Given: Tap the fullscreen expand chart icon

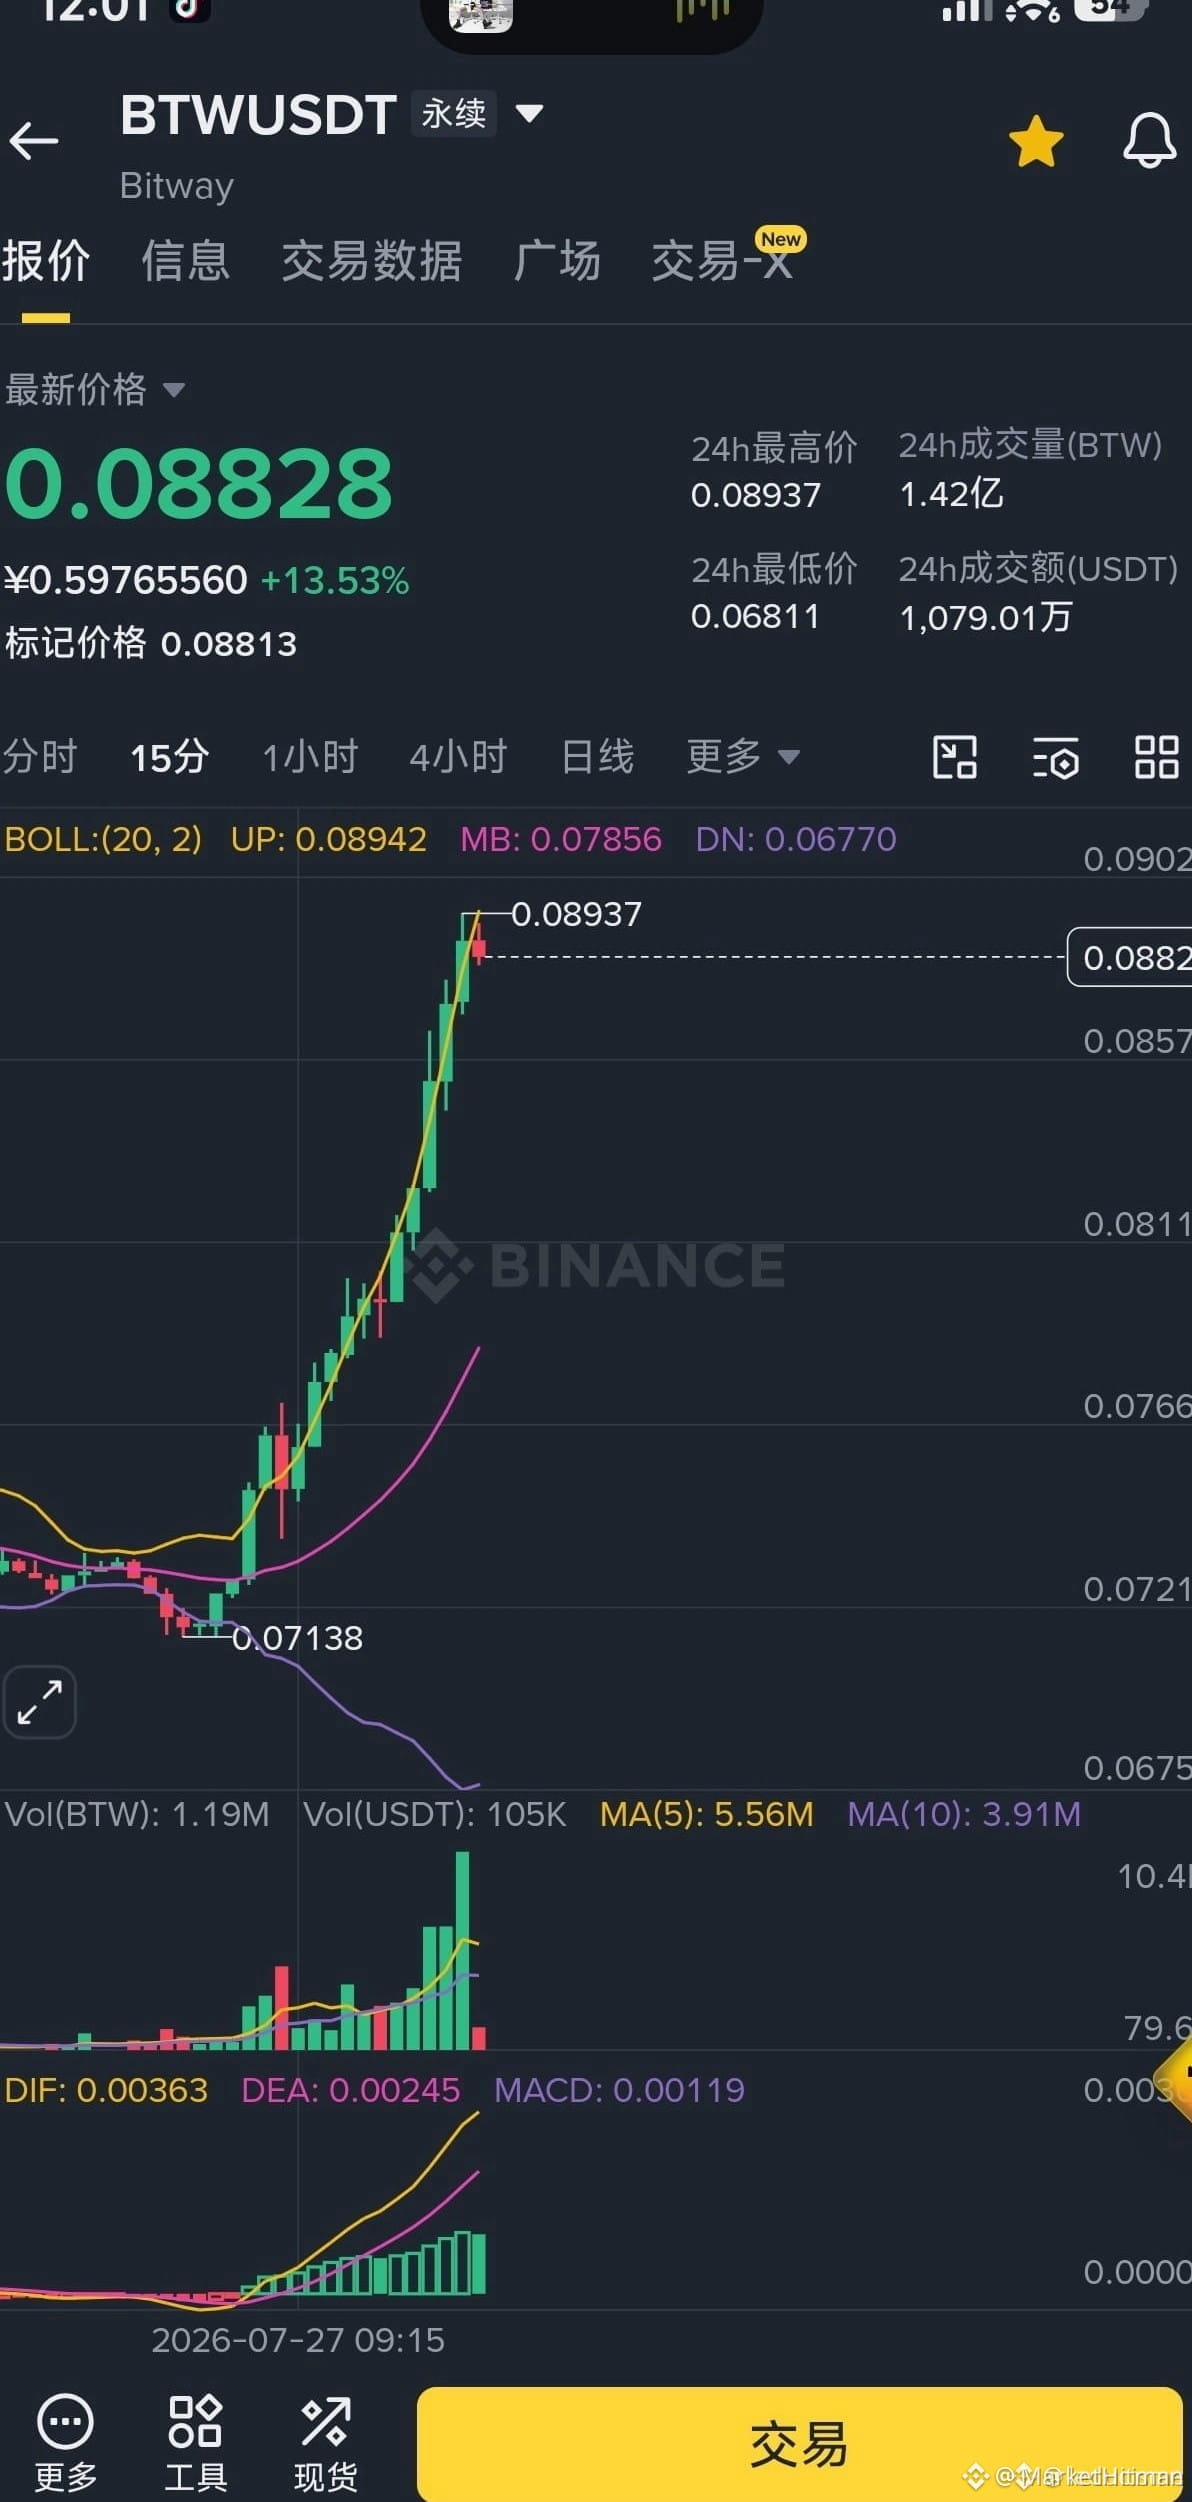Looking at the screenshot, I should coord(40,1702).
